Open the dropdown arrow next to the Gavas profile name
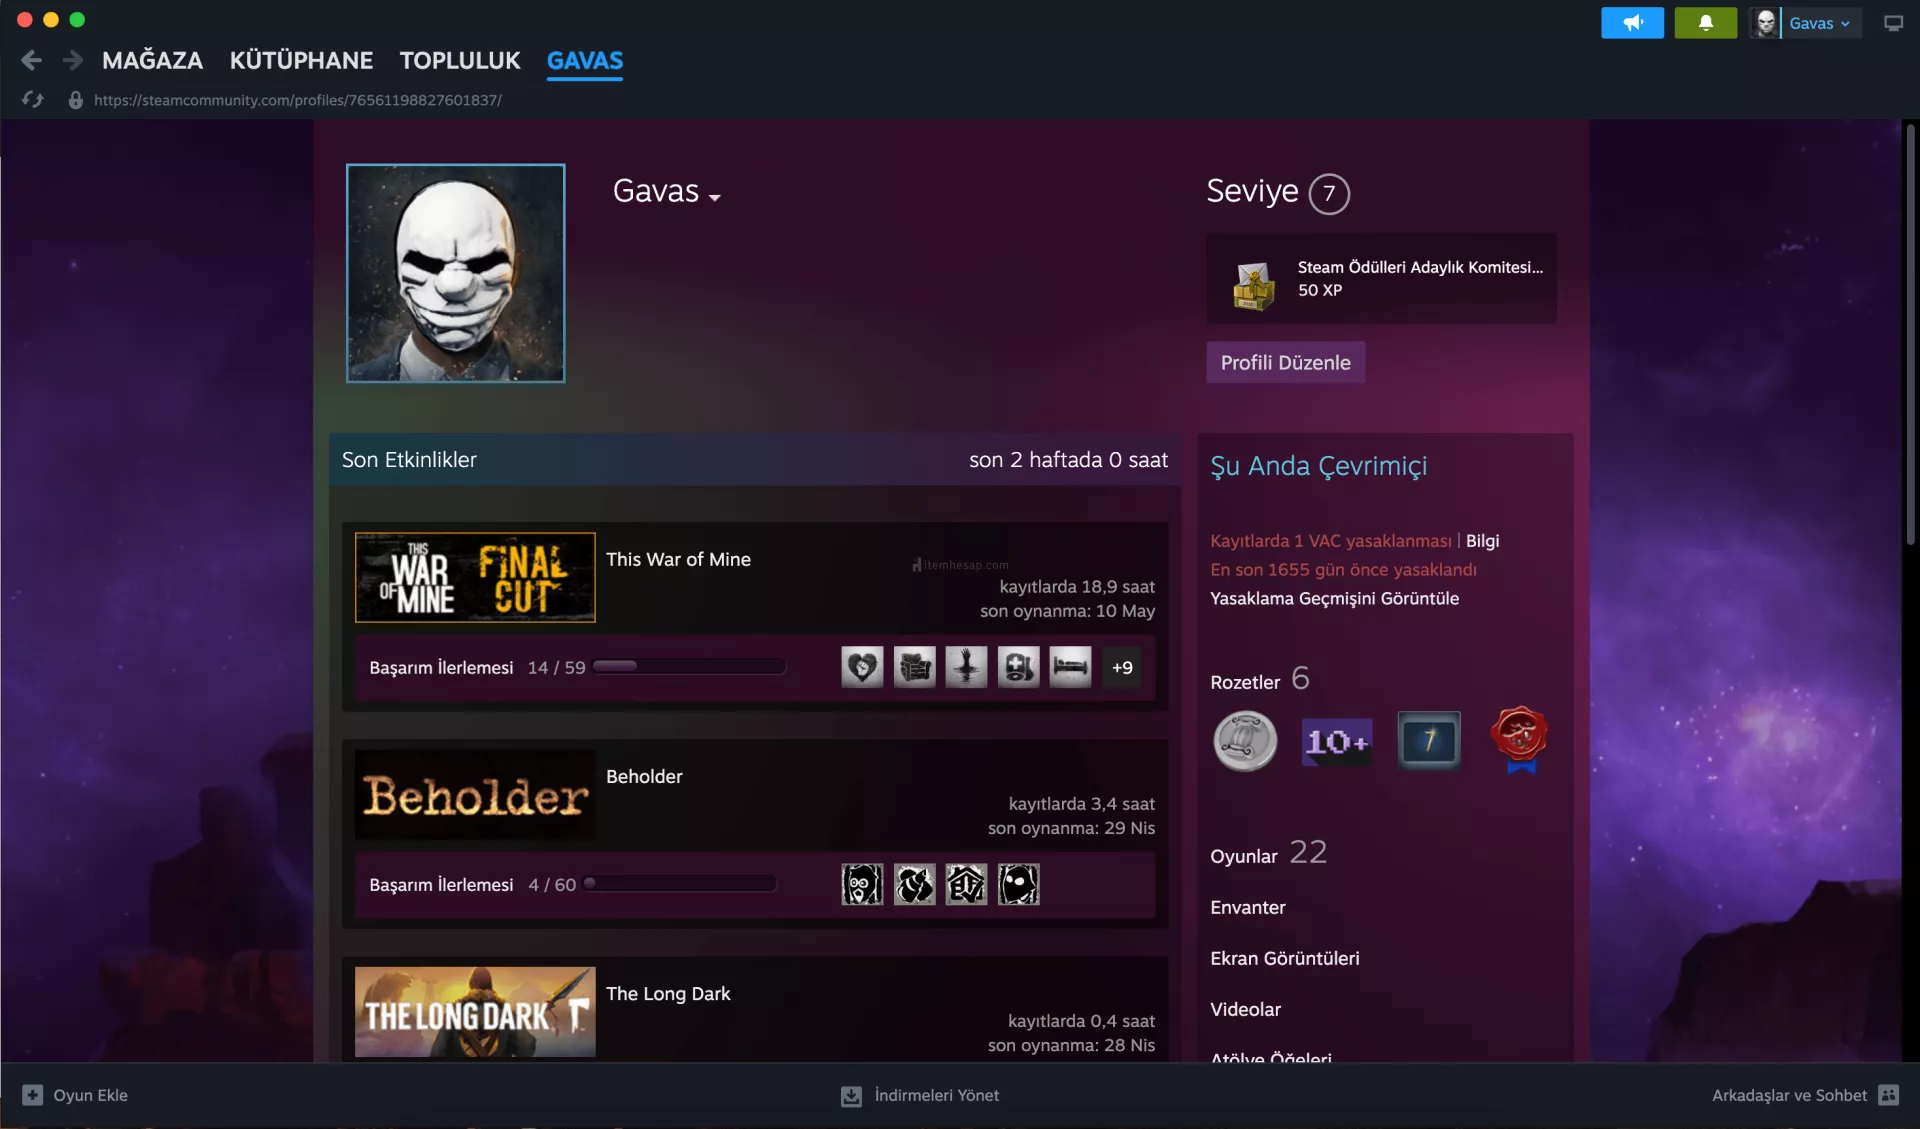1920x1129 pixels. point(714,197)
